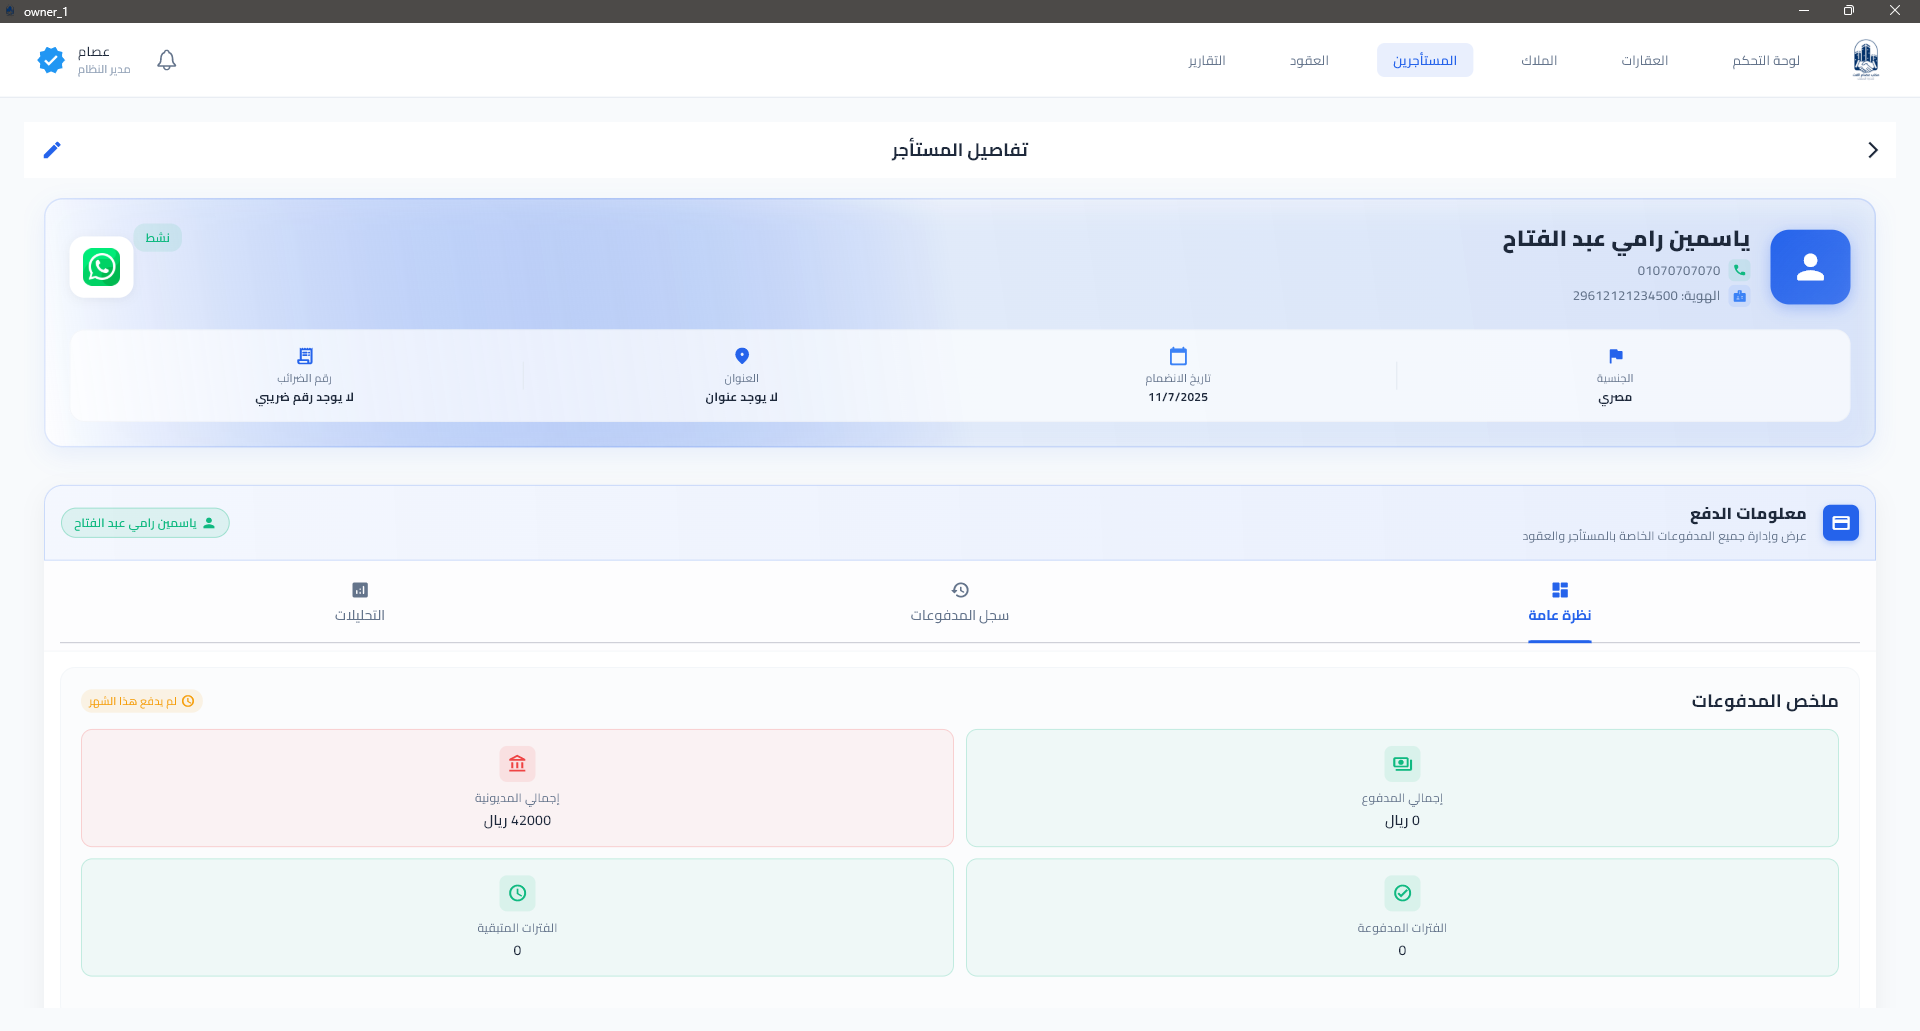The image size is (1920, 1031).
Task: Click the back chevron arrow
Action: coord(1872,150)
